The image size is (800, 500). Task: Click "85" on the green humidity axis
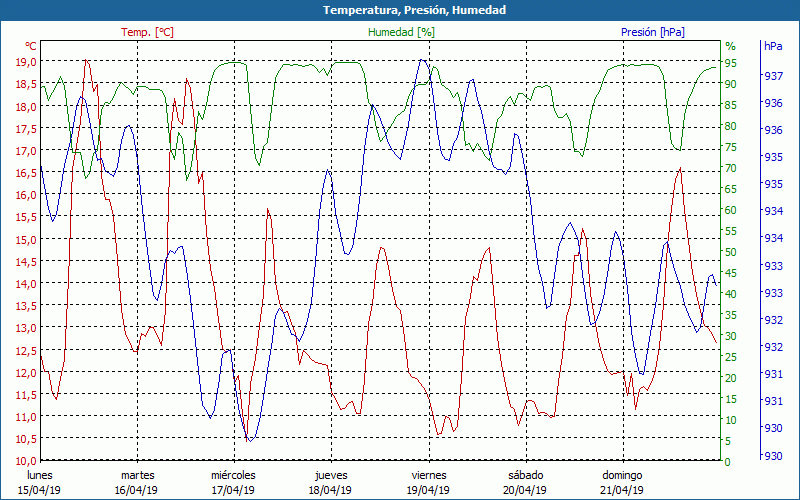tap(731, 105)
